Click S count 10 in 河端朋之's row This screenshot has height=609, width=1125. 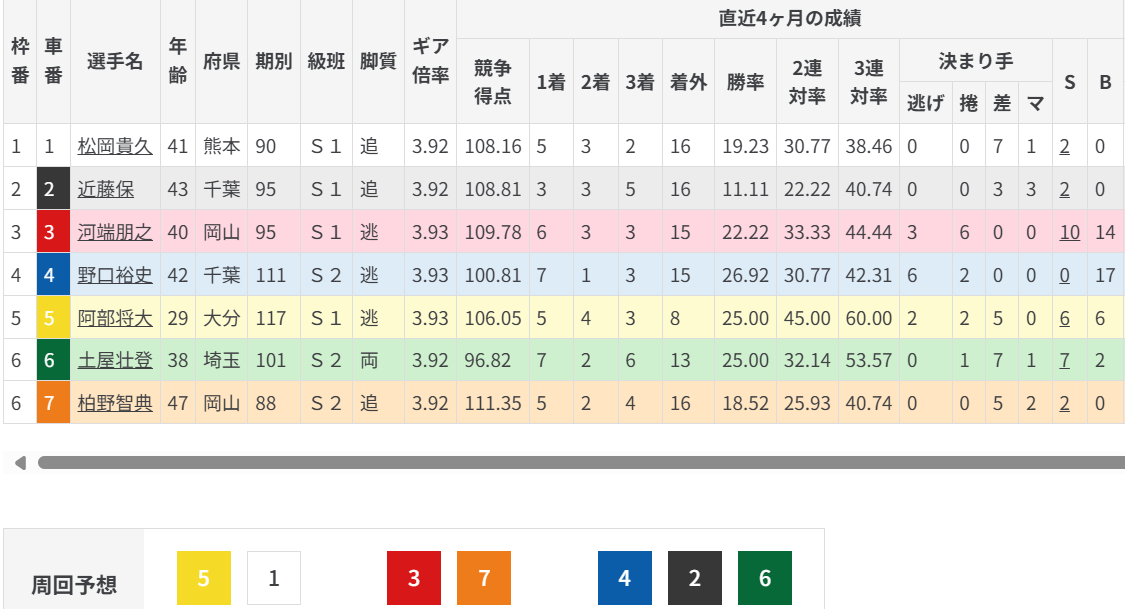(x=1069, y=233)
